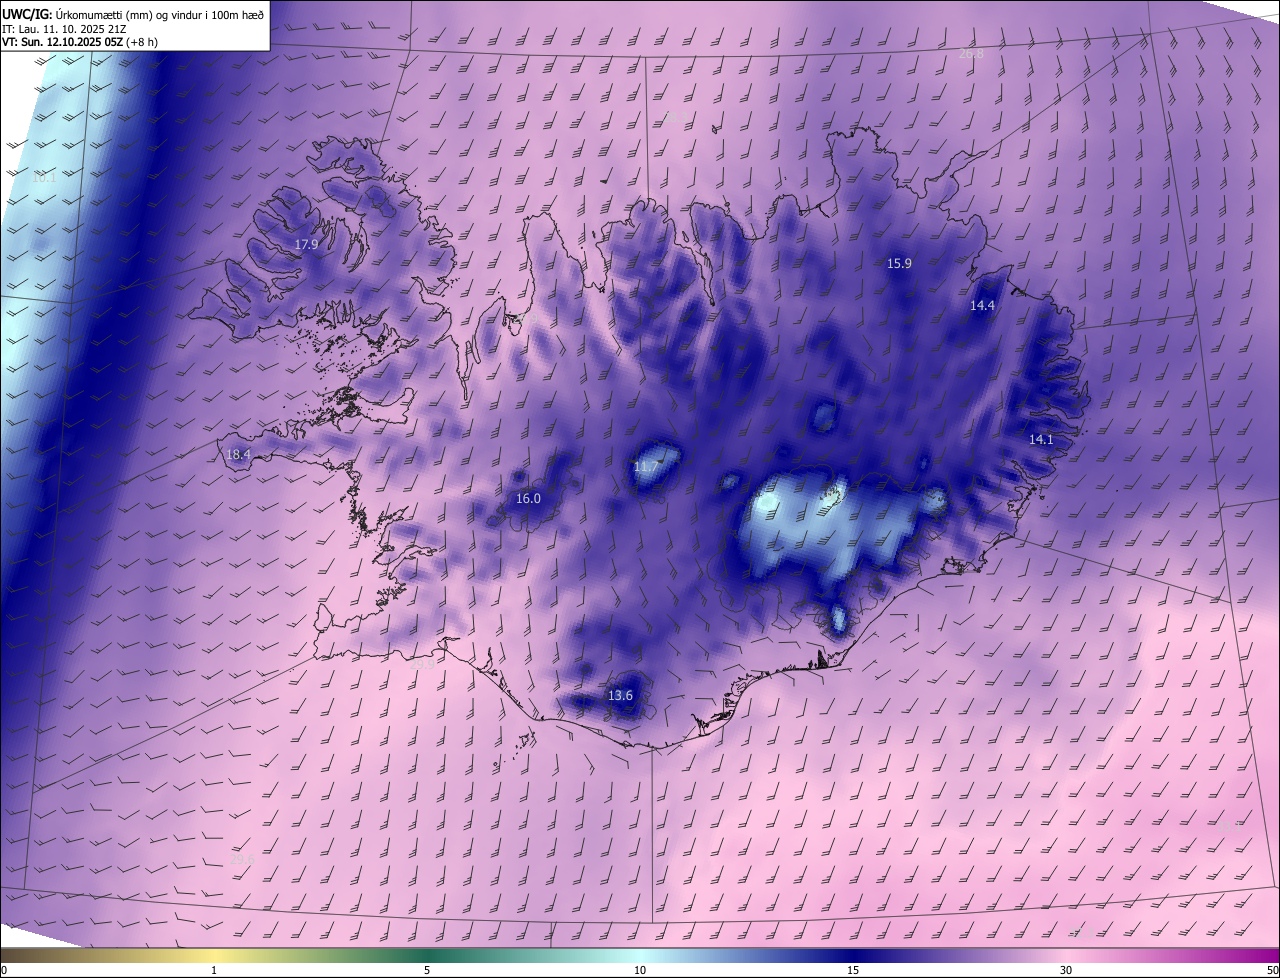This screenshot has height=978, width=1280.
Task: Click the colorbar tick label 30
Action: click(1066, 970)
